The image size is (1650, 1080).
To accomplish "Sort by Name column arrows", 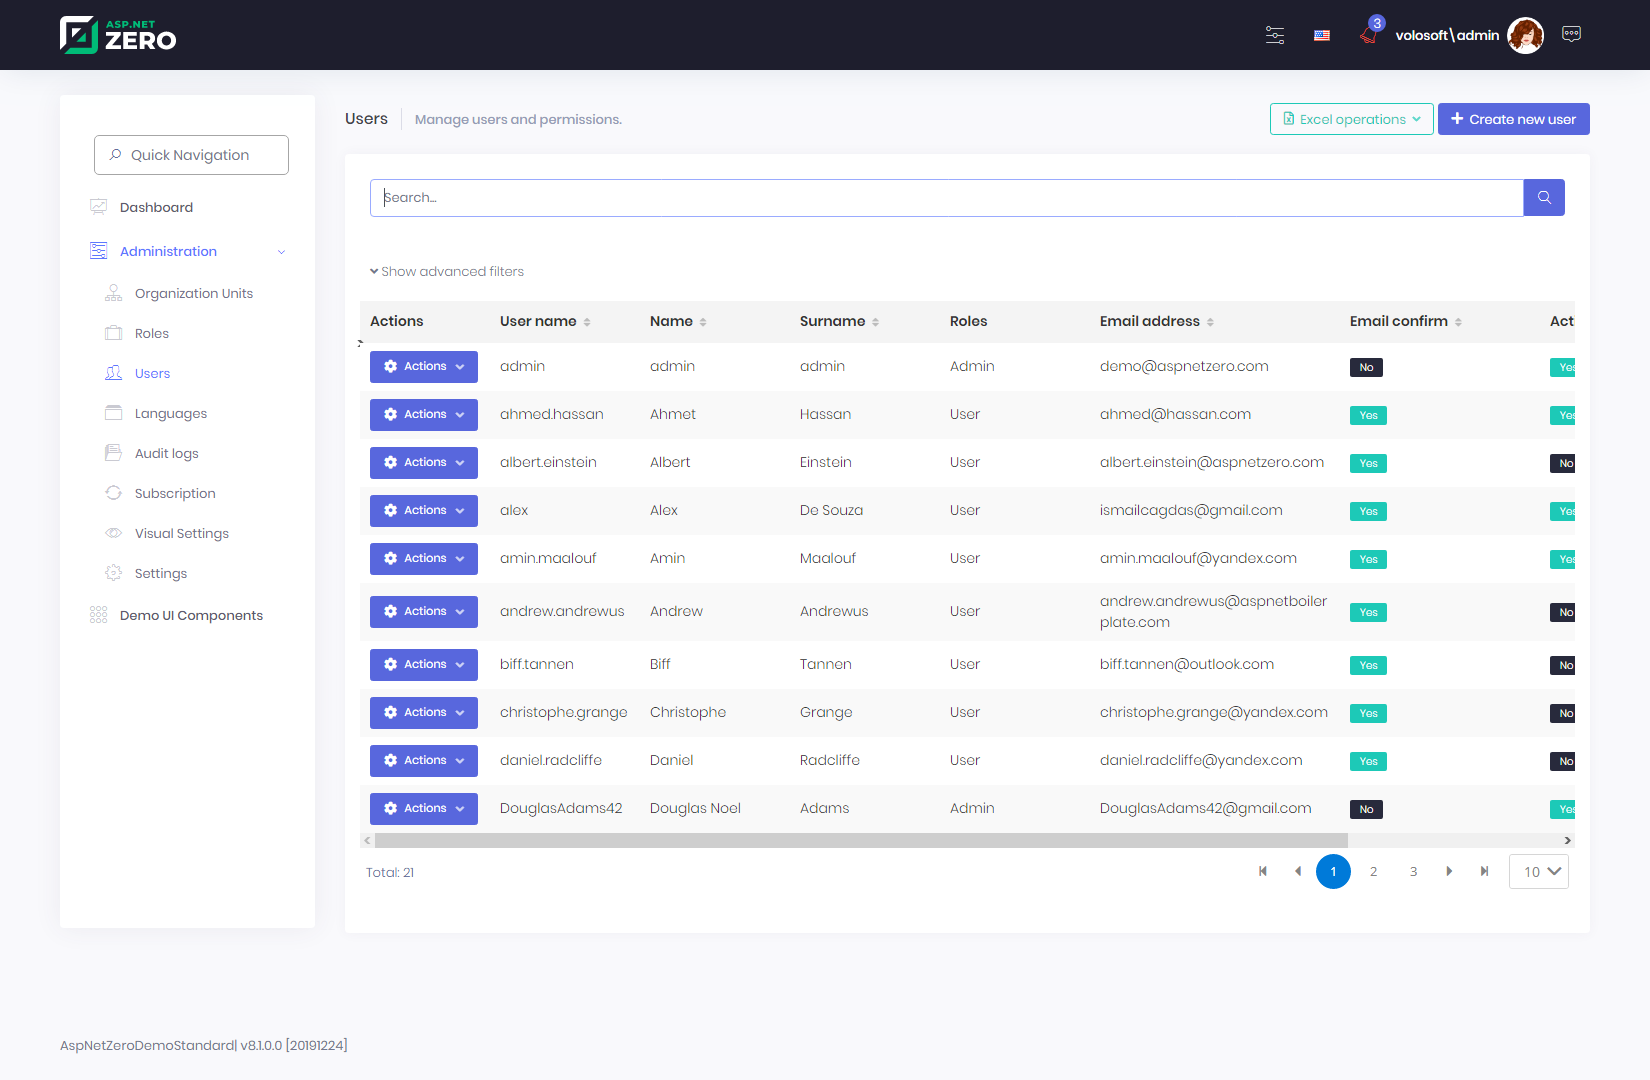I will [703, 322].
